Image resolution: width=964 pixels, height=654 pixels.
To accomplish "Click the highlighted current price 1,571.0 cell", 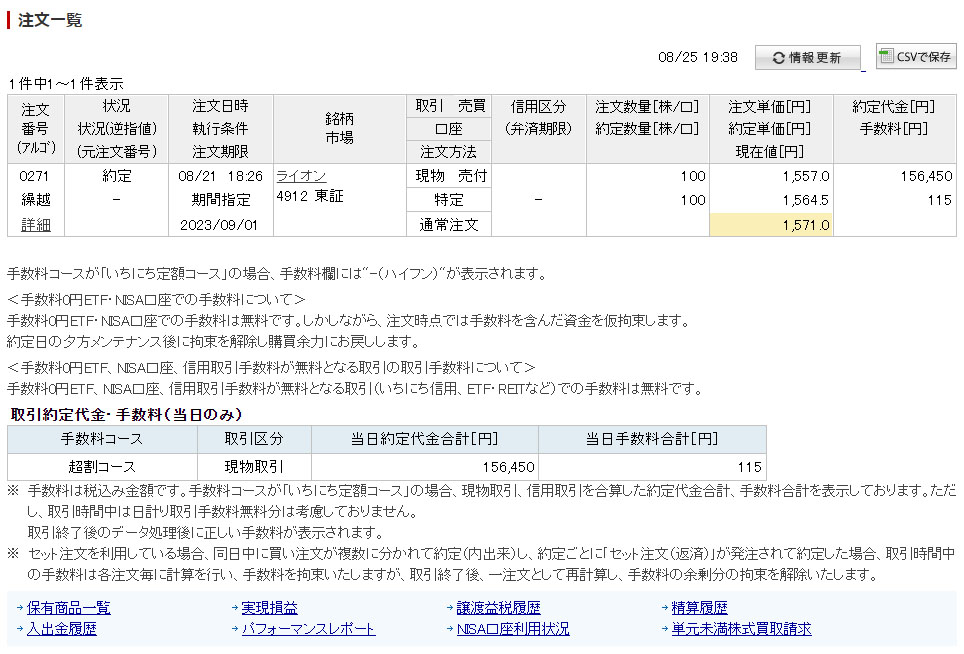I will (x=770, y=225).
